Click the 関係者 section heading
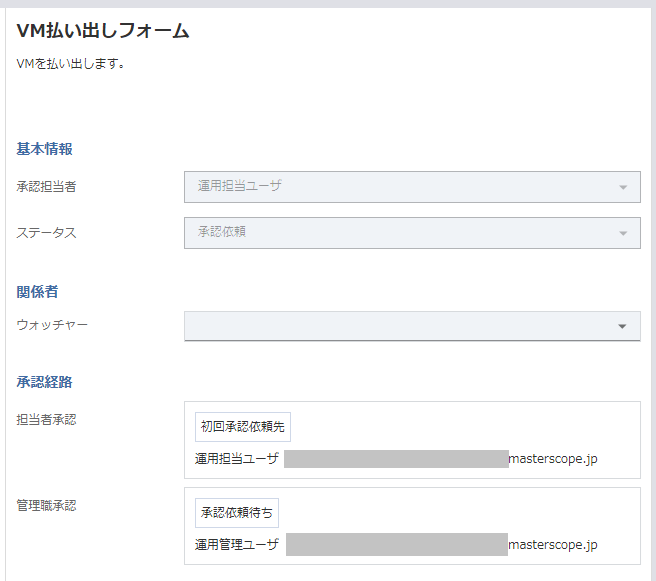The height and width of the screenshot is (581, 656). point(37,292)
